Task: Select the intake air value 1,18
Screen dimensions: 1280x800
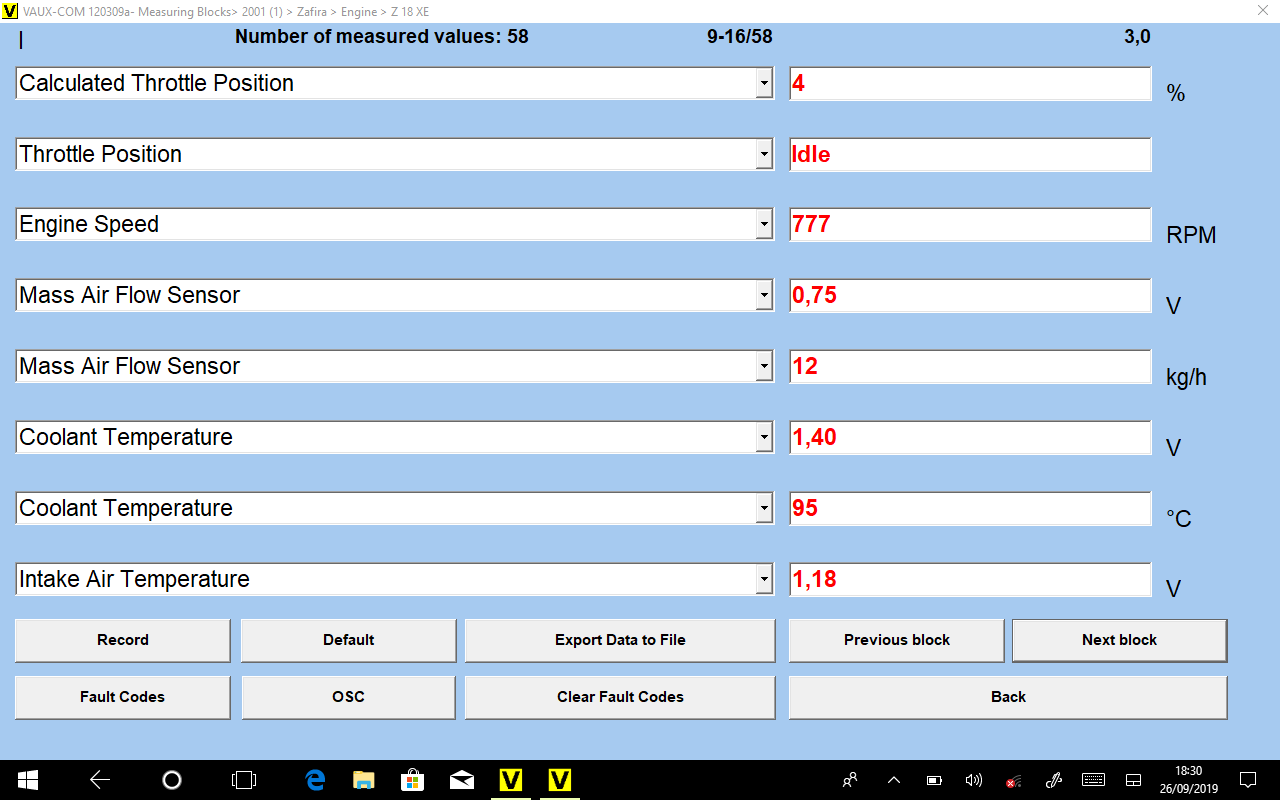Action: pyautogui.click(x=970, y=579)
